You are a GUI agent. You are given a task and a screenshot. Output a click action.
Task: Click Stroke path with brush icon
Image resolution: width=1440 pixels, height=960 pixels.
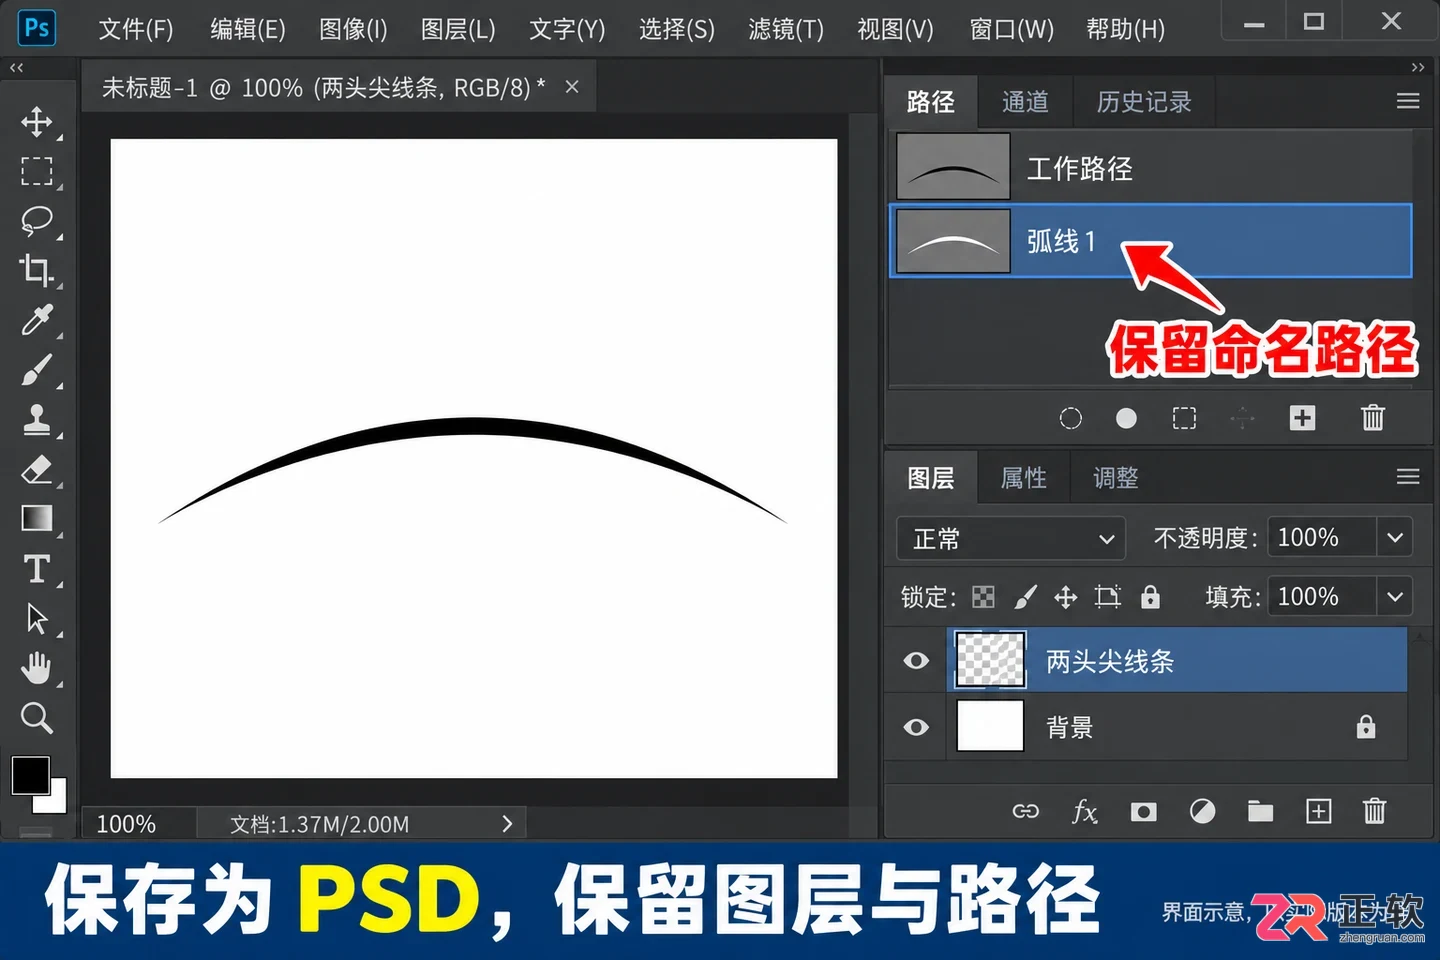1070,418
